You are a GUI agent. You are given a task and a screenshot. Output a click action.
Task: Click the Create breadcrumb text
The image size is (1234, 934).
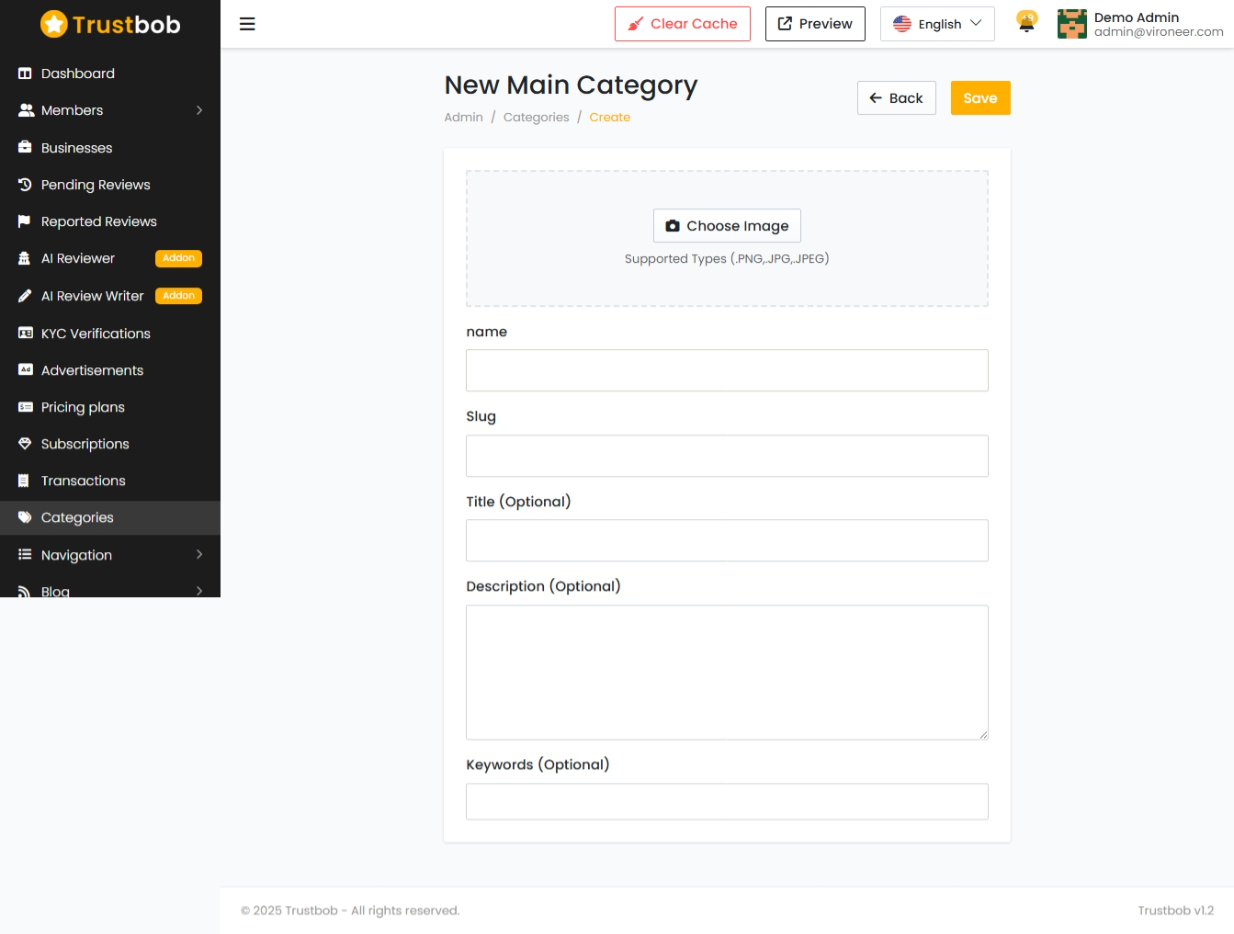pos(610,117)
